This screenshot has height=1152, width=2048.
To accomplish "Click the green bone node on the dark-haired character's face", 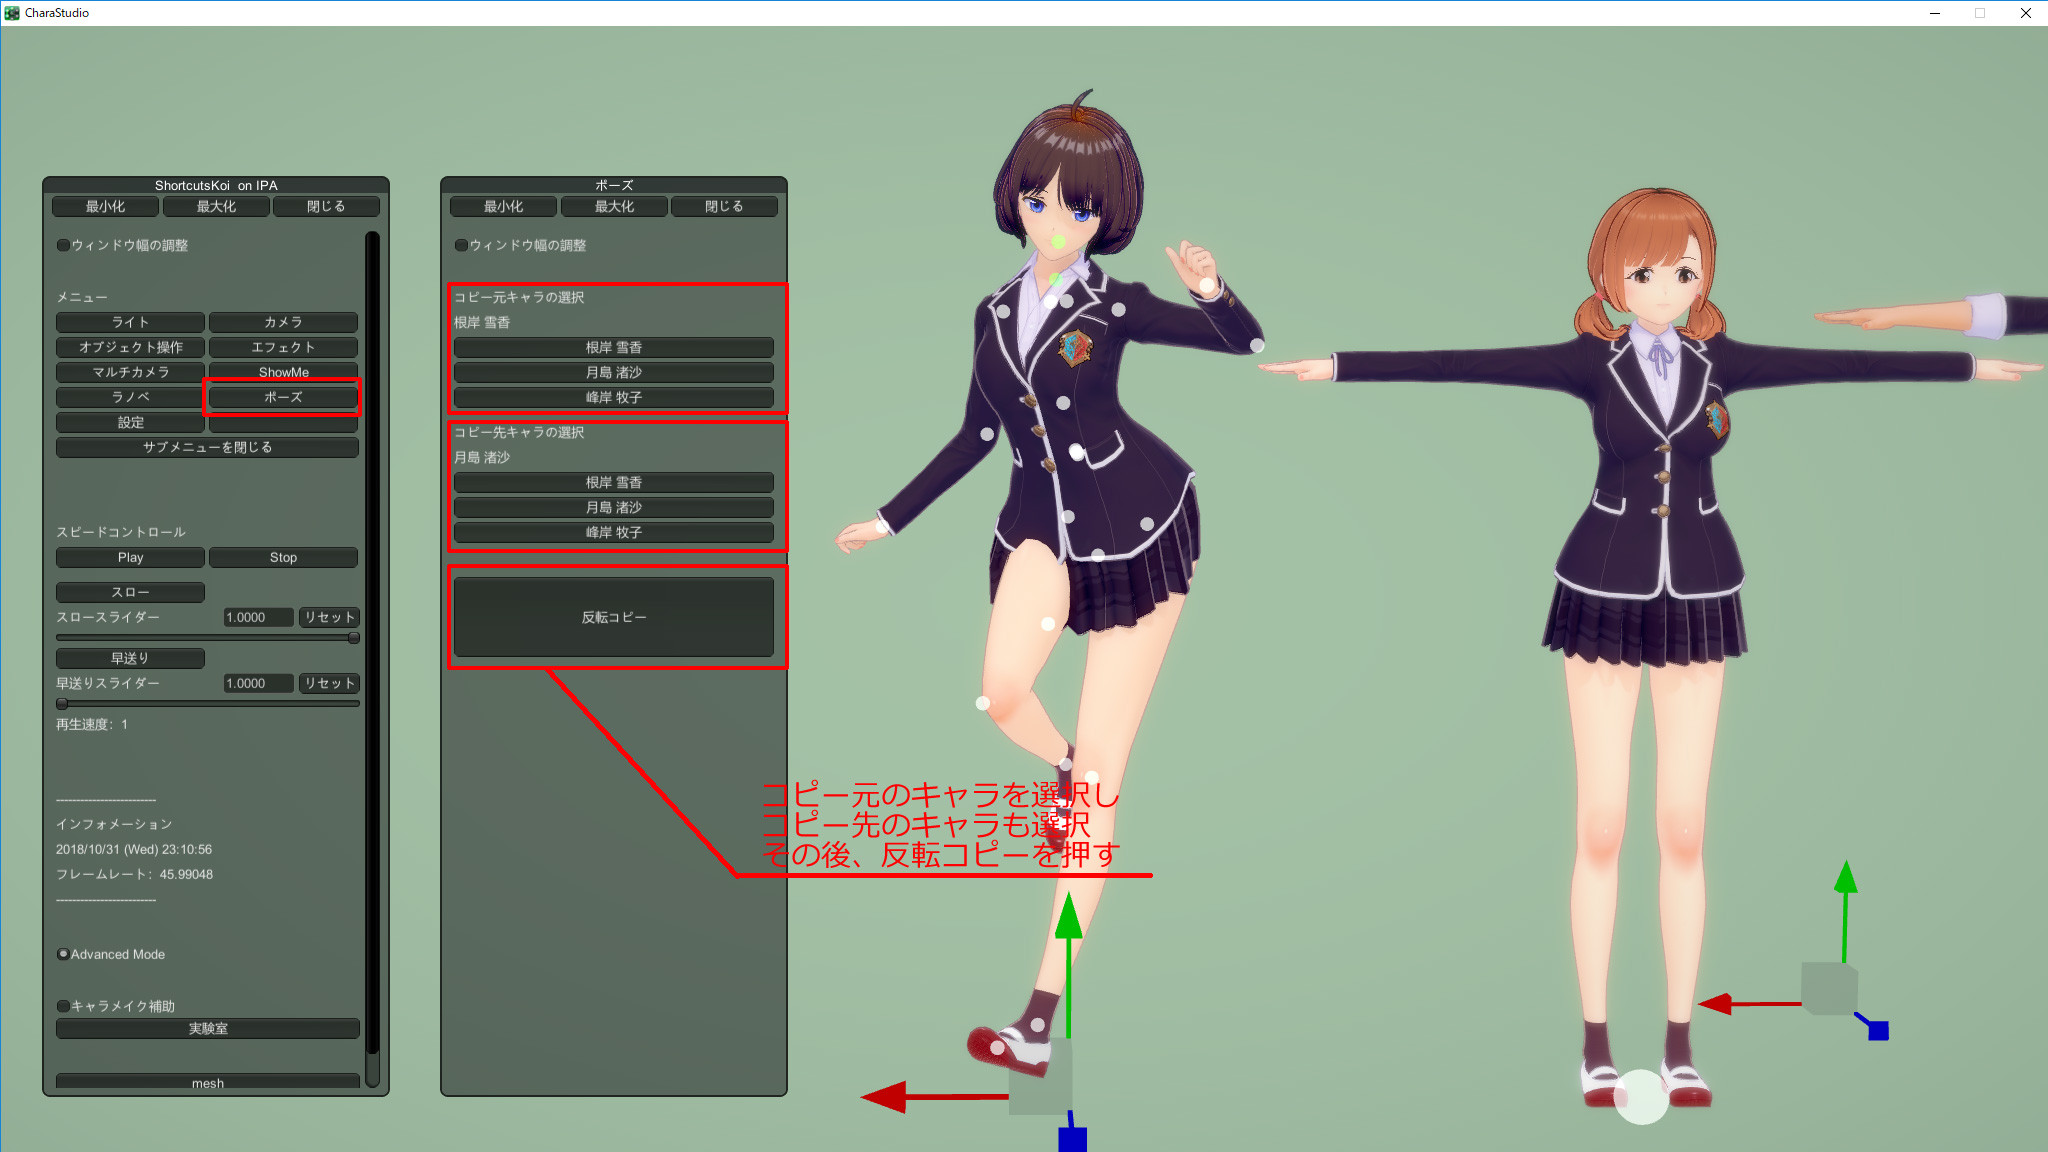I will (1059, 241).
